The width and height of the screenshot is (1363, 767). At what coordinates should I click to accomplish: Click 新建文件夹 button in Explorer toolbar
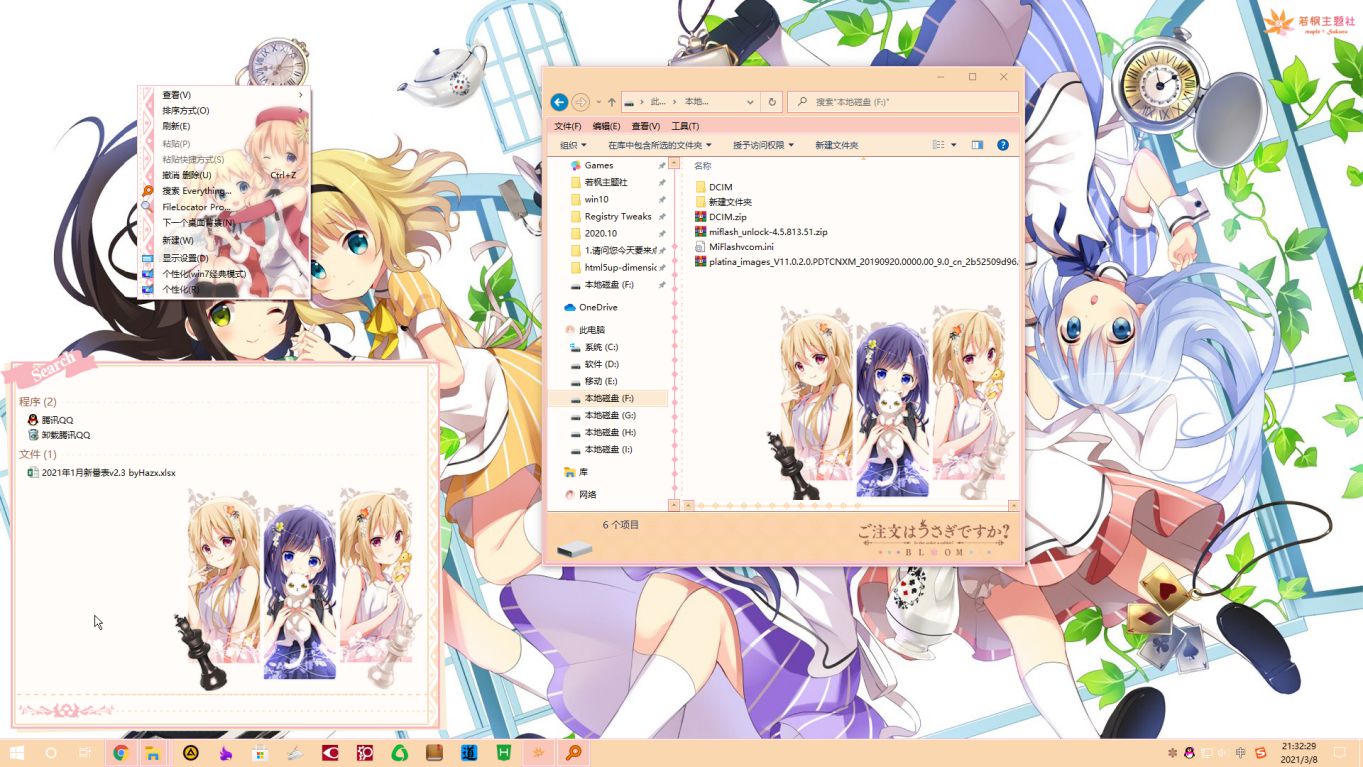pos(836,145)
